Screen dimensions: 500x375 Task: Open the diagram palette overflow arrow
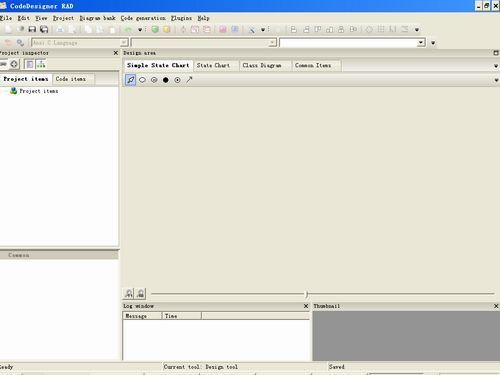click(x=496, y=80)
